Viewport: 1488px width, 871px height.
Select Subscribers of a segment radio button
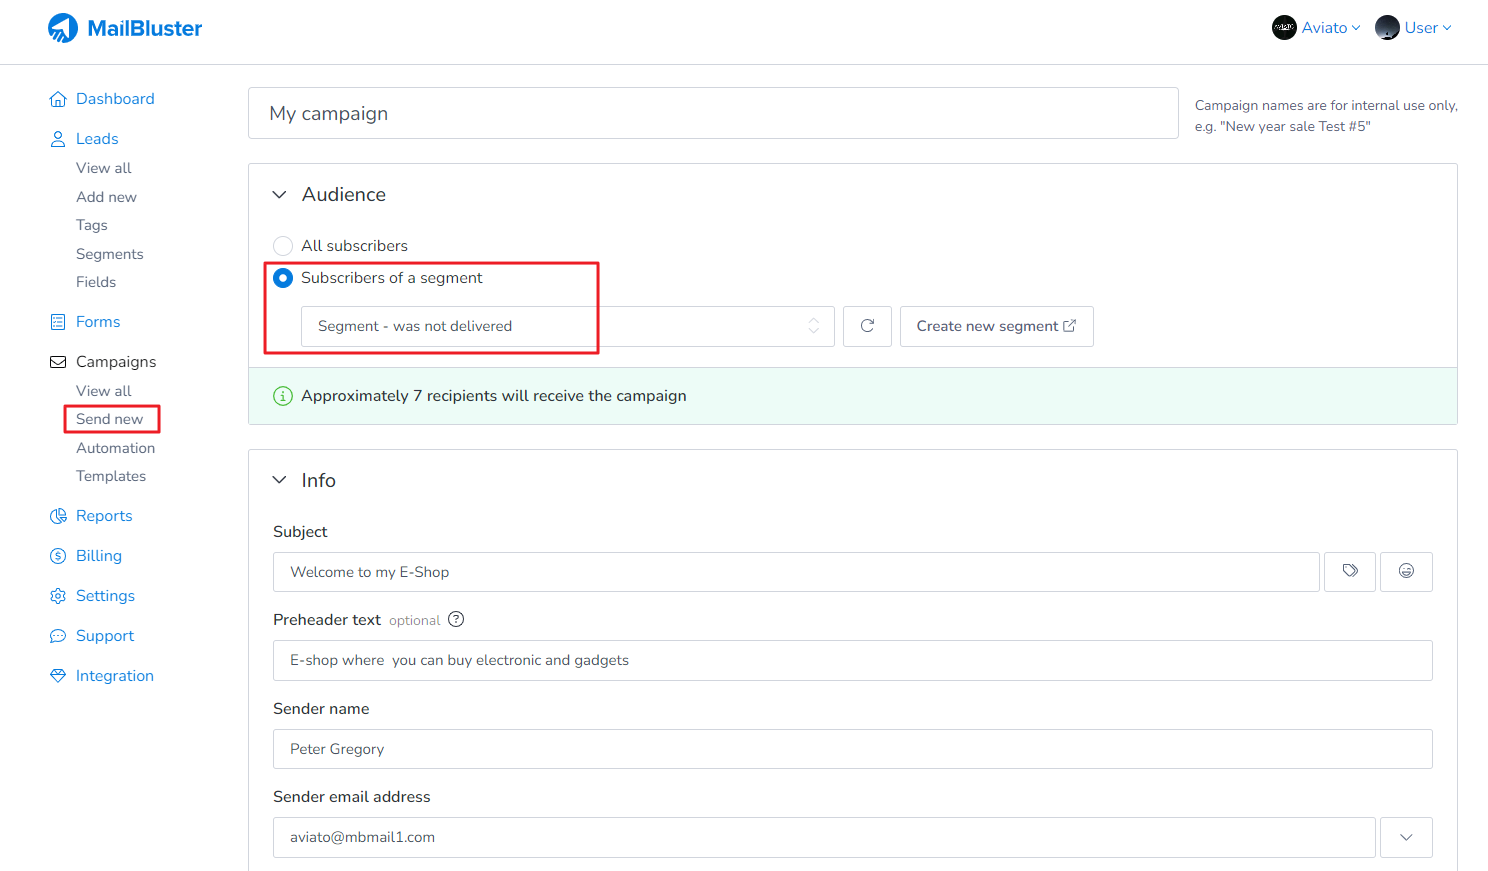point(283,278)
